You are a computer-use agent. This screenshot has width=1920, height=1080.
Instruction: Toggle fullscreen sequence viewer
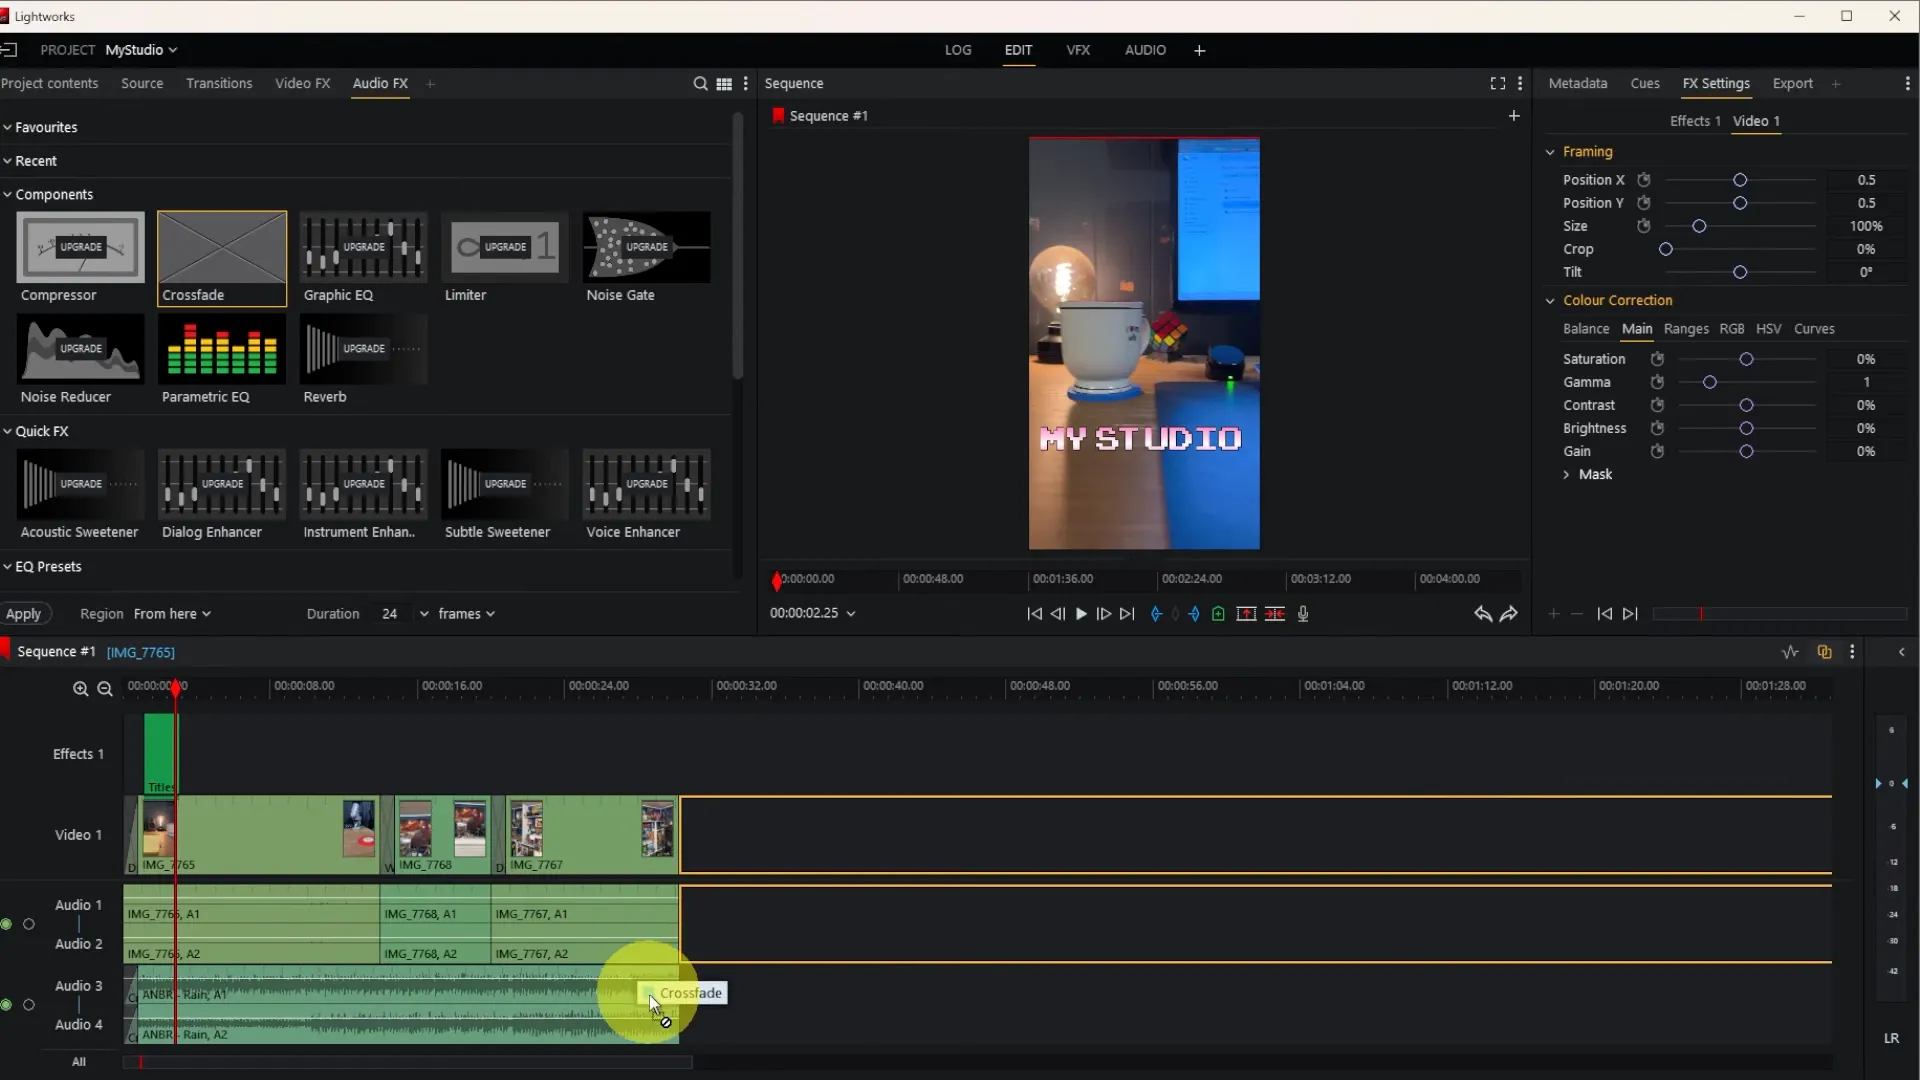(x=1497, y=84)
